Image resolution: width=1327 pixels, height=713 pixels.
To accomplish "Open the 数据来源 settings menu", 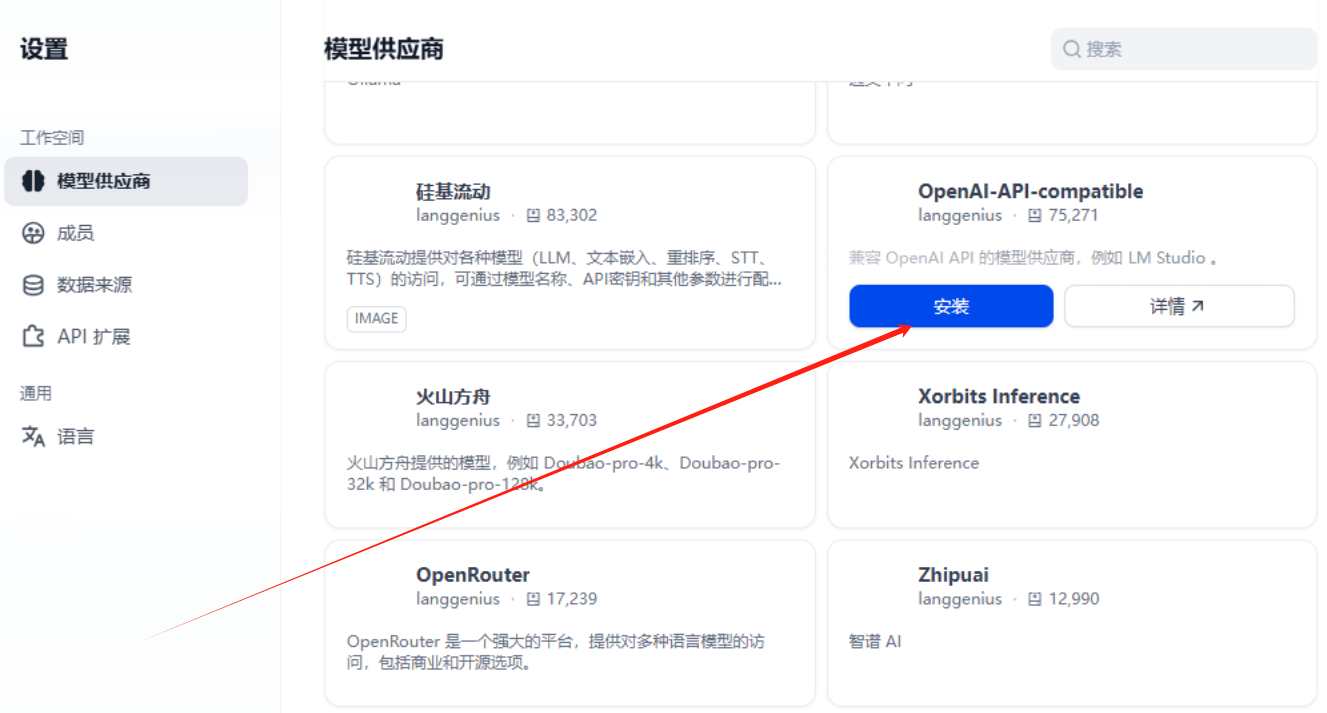I will 126,285.
